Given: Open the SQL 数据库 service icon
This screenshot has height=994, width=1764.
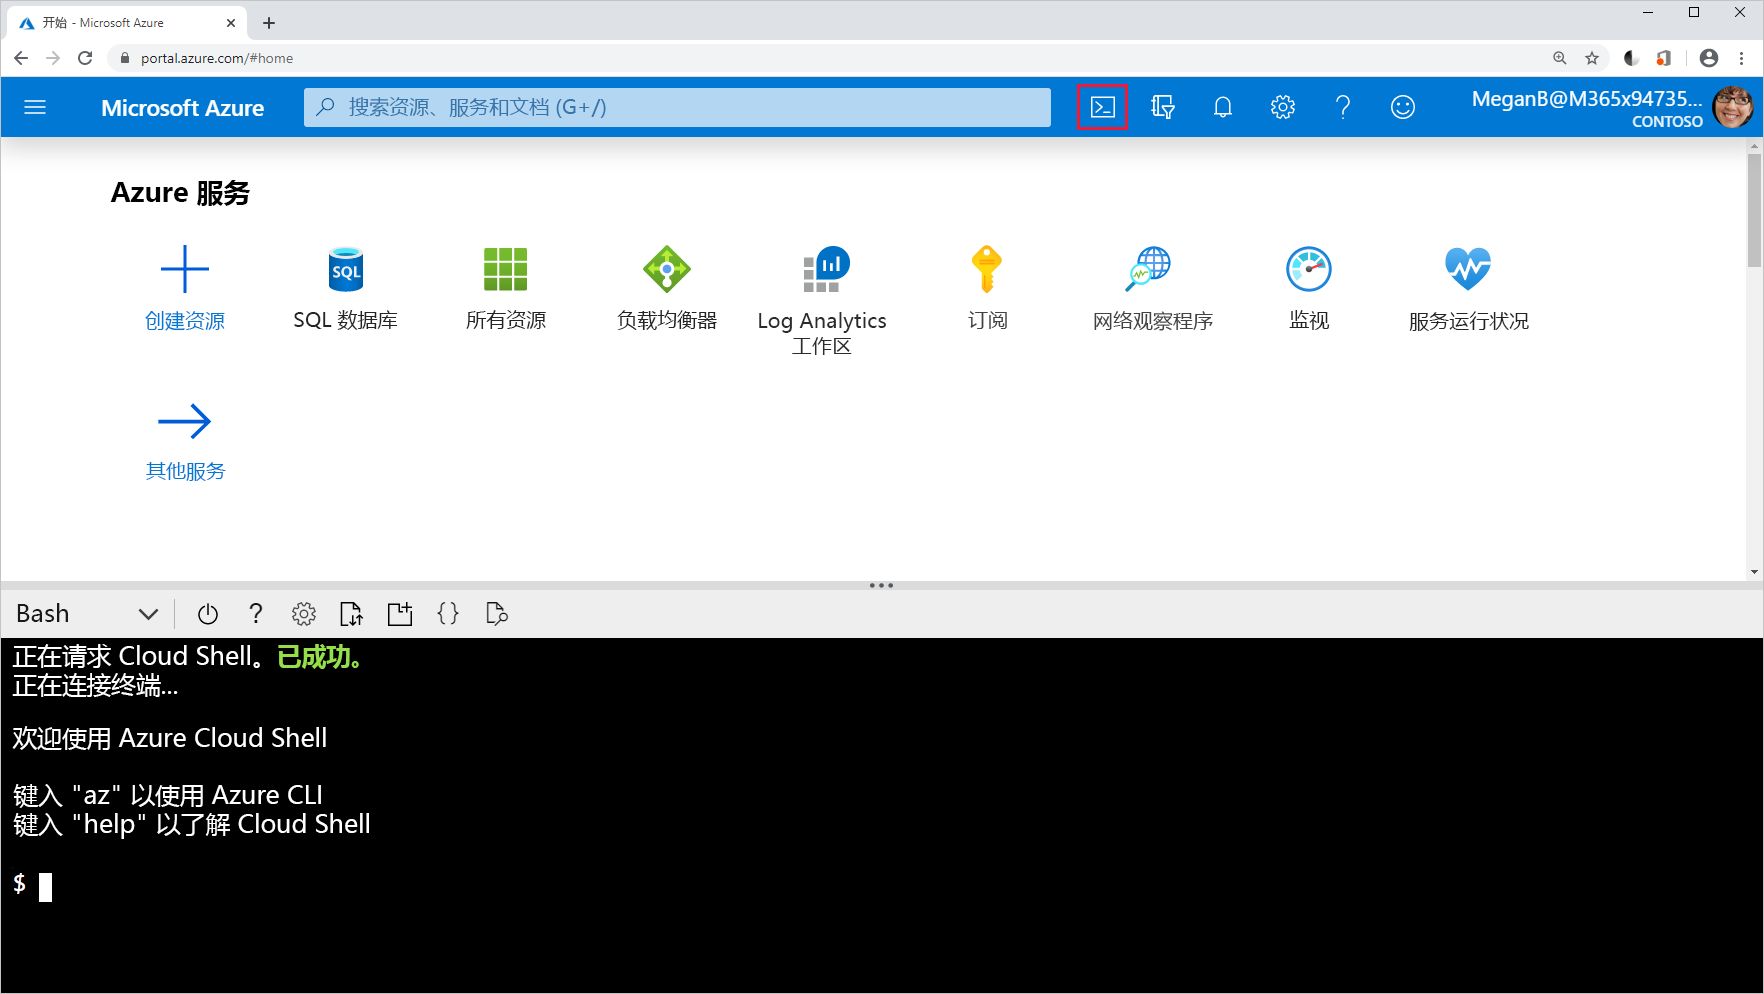Looking at the screenshot, I should (346, 268).
